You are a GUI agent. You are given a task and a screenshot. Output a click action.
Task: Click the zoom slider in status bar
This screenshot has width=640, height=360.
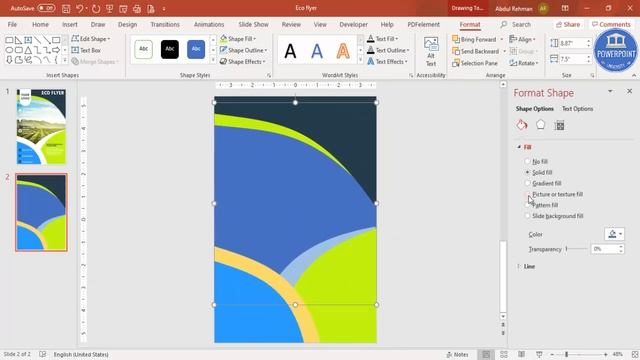click(x=579, y=355)
